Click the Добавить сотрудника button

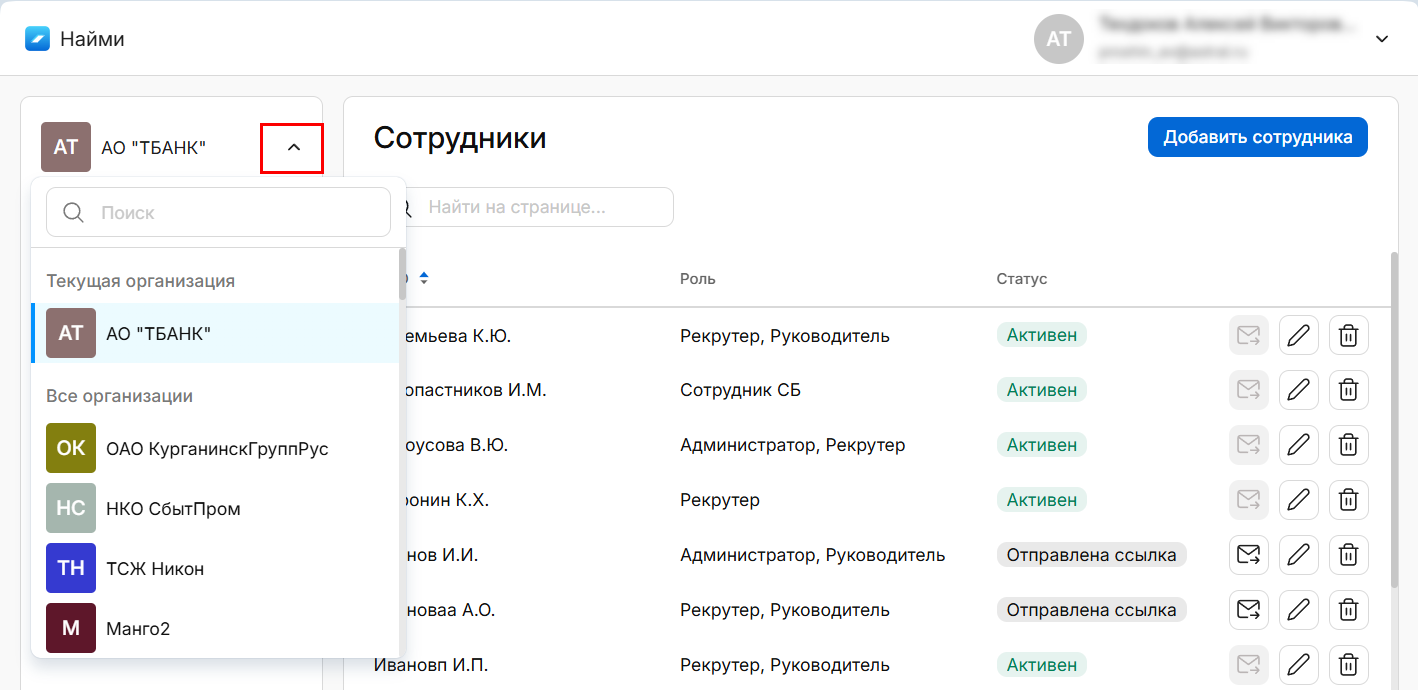pyautogui.click(x=1257, y=137)
